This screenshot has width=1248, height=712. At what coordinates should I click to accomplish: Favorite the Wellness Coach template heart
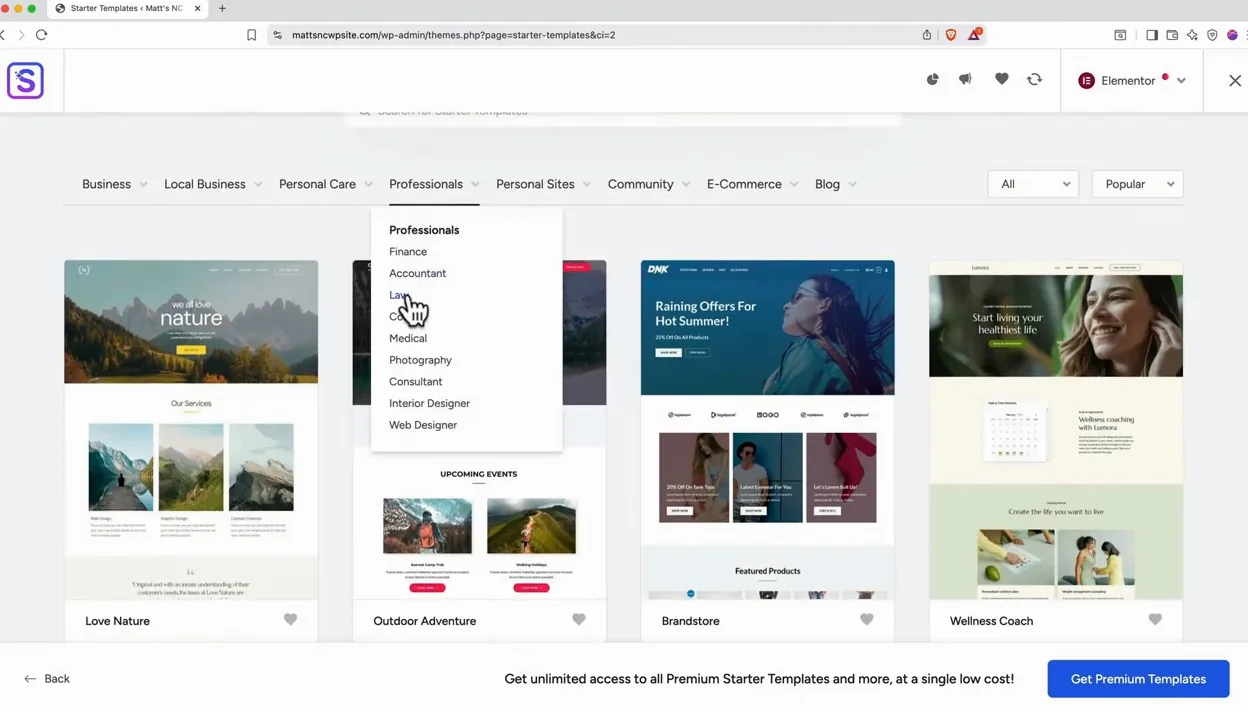coord(1155,619)
